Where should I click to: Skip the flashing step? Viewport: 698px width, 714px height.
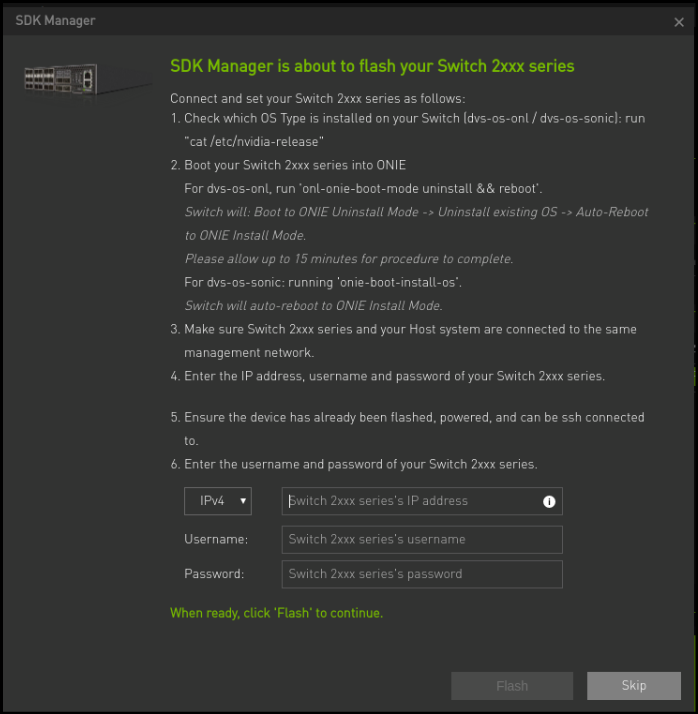(x=634, y=686)
